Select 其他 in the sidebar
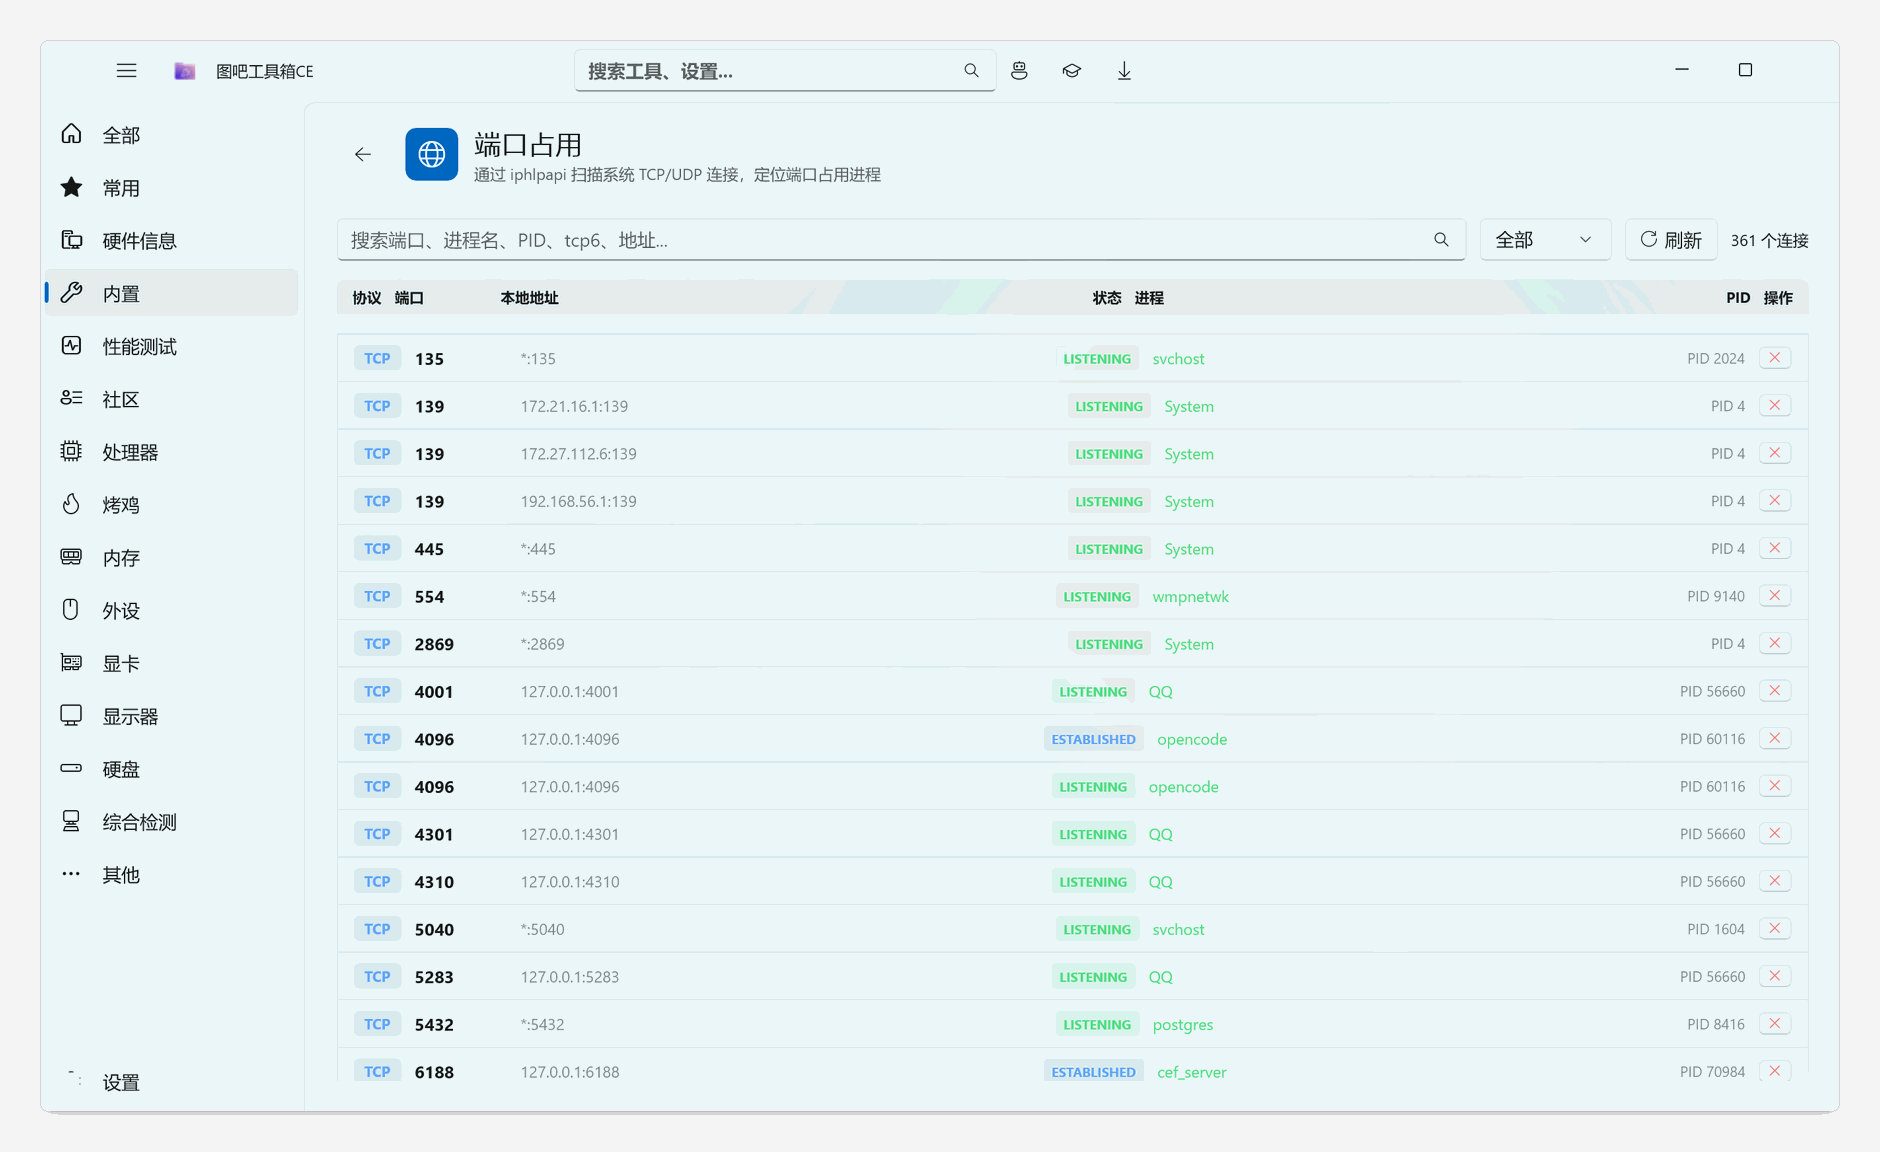Screen dimensions: 1880x1152 [171, 875]
